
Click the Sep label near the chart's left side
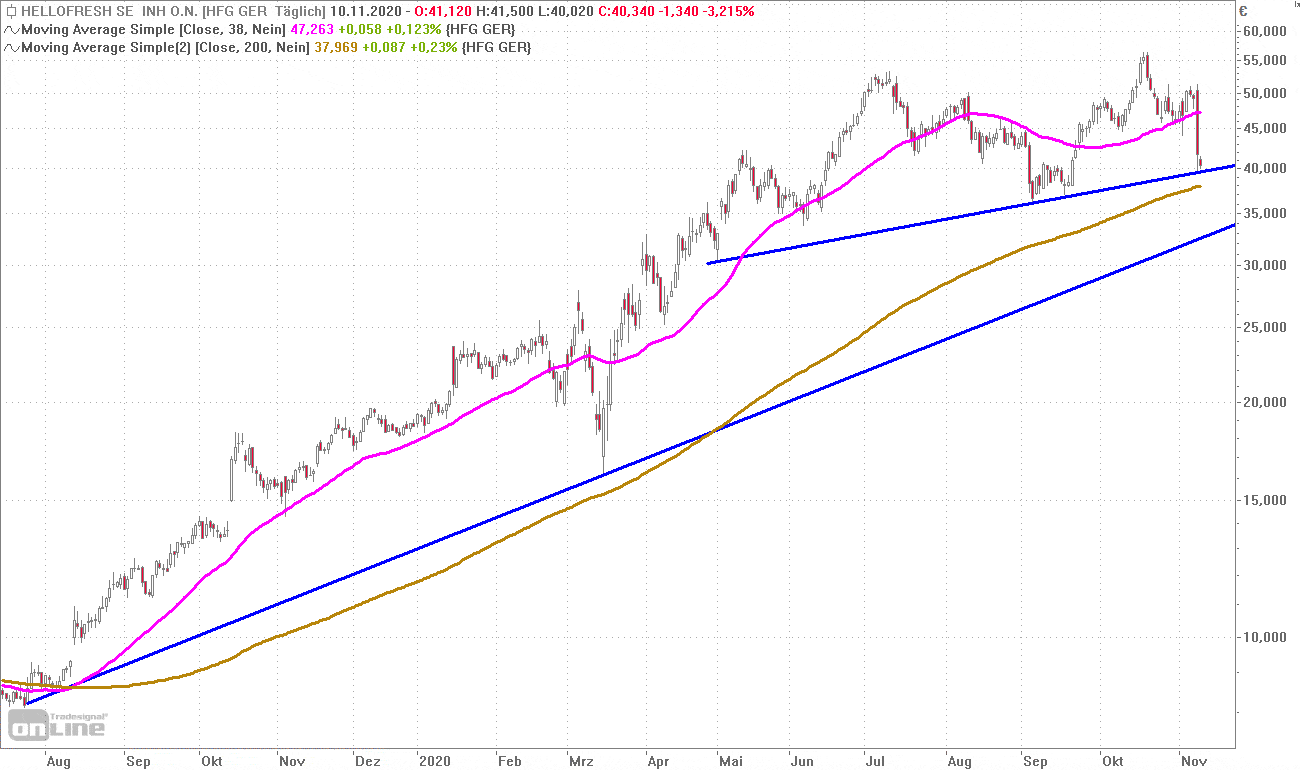(138, 761)
